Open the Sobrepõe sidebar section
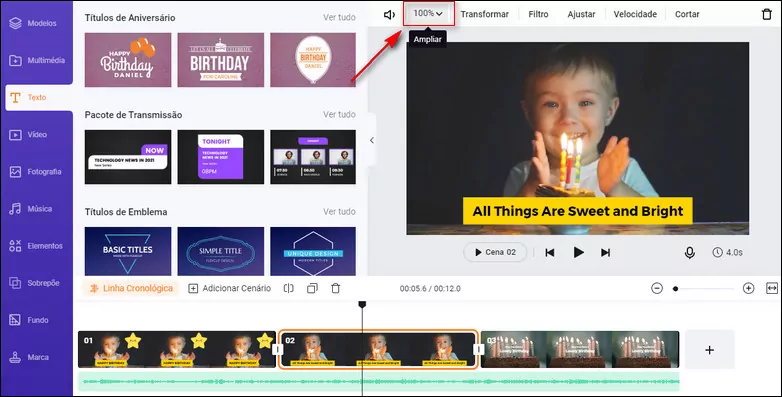The width and height of the screenshot is (782, 397). pyautogui.click(x=34, y=283)
